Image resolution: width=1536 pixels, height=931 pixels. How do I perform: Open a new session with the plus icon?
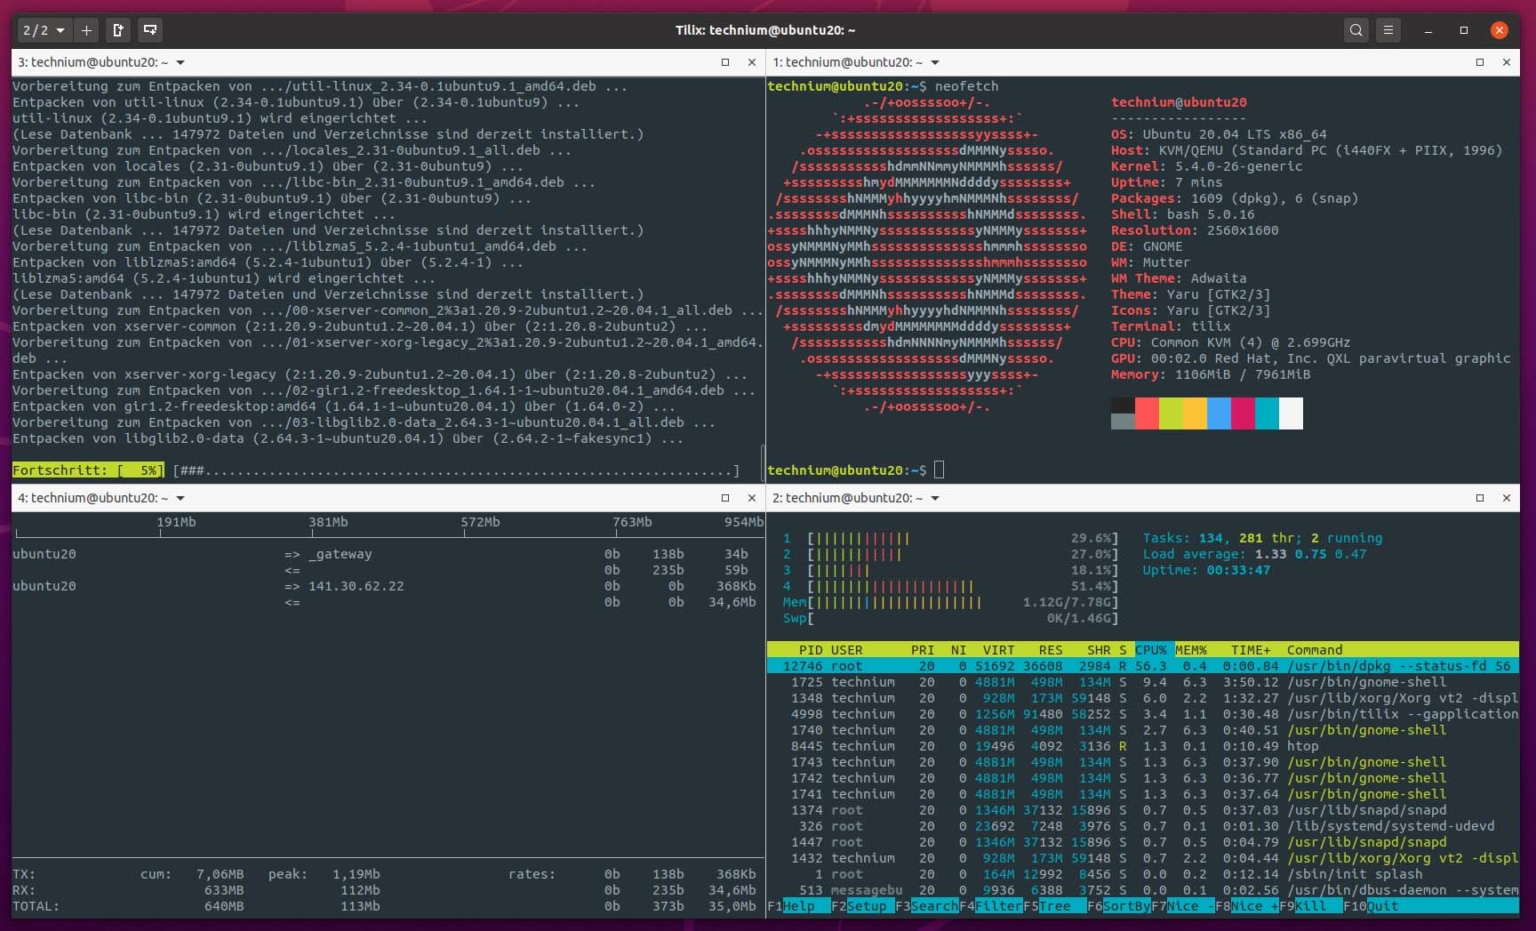coord(86,30)
